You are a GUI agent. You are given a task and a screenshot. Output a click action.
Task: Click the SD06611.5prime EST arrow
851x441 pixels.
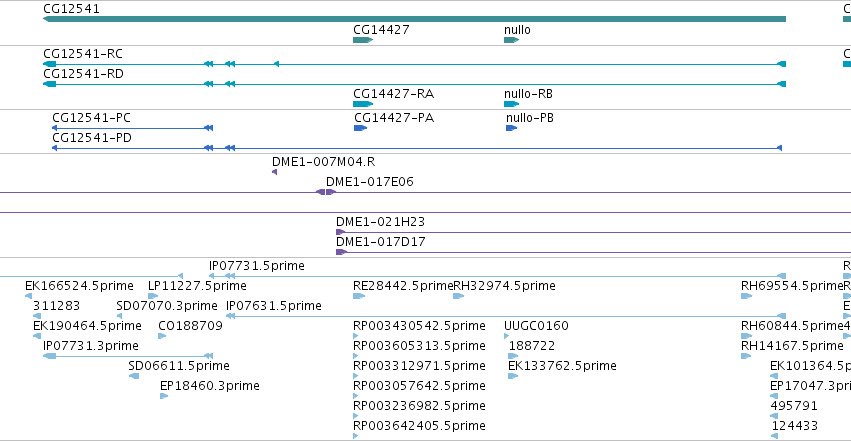[134, 376]
